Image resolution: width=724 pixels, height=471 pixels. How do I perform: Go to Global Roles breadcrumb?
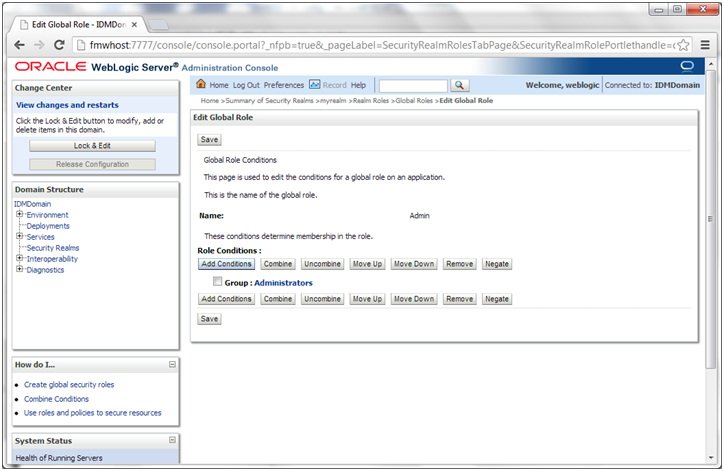pyautogui.click(x=414, y=101)
